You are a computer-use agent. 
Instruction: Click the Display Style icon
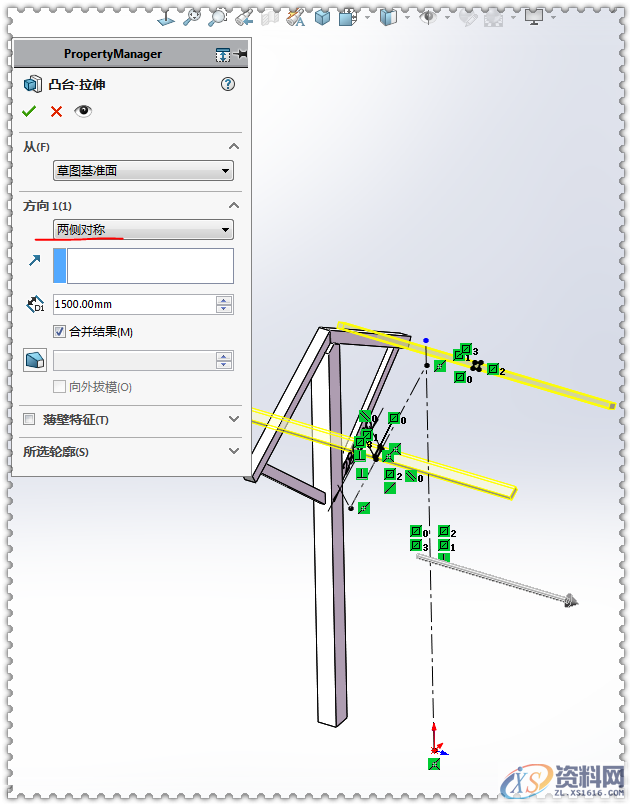[x=348, y=18]
